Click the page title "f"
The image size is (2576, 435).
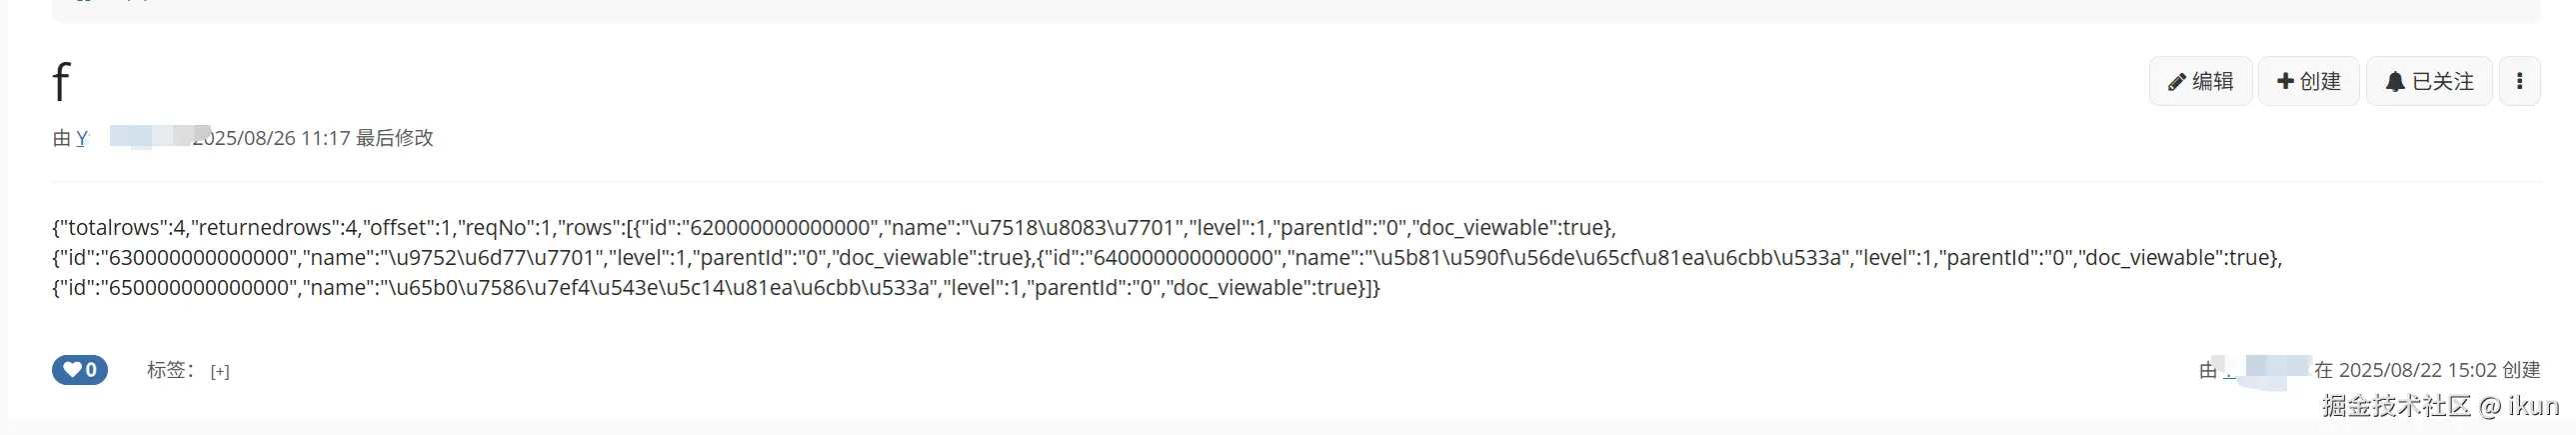tap(61, 82)
